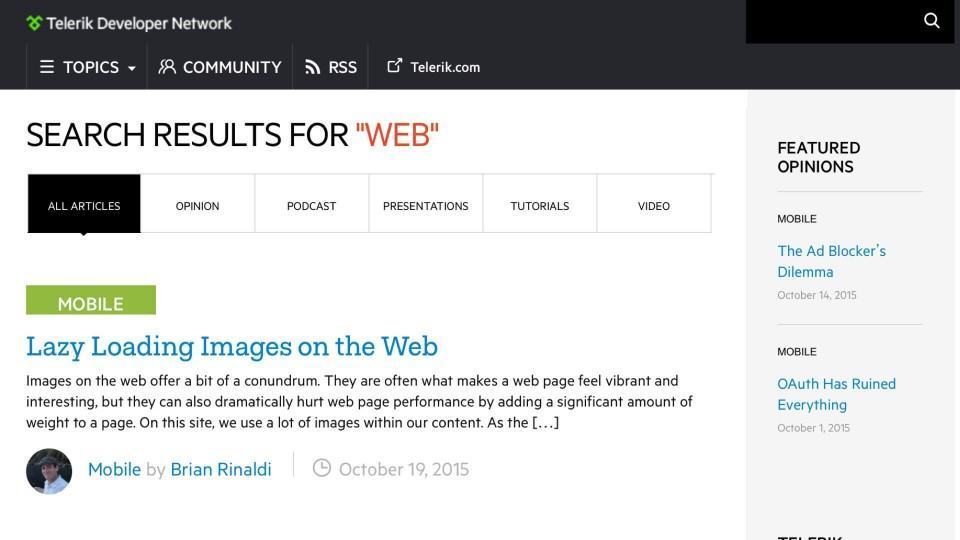
Task: Show the Tutorials tab results
Action: coord(539,206)
